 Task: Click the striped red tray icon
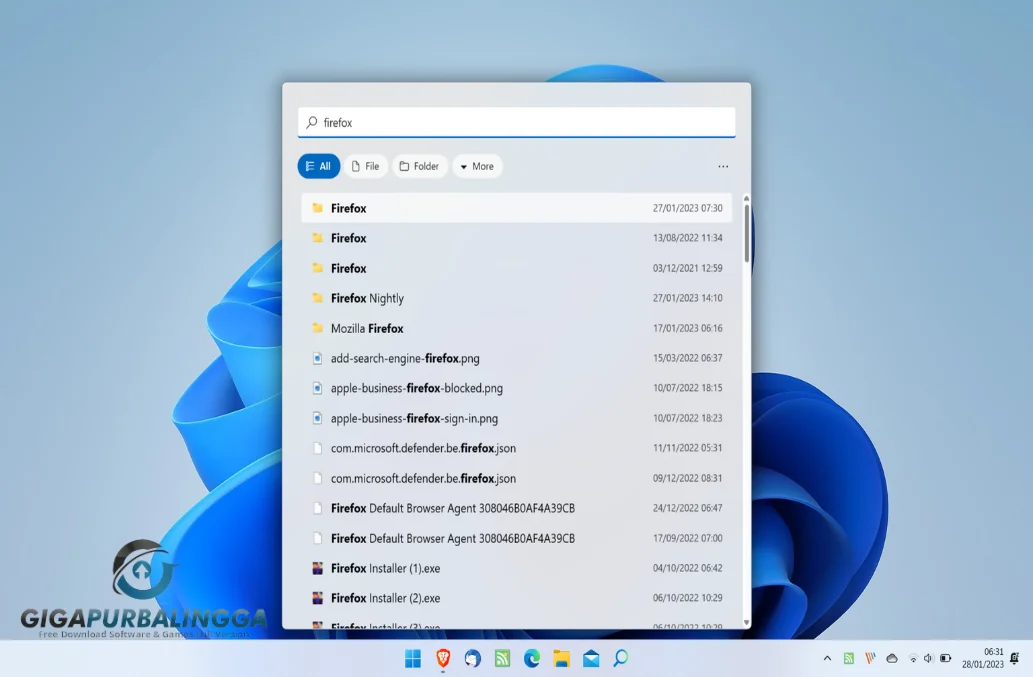pos(870,658)
